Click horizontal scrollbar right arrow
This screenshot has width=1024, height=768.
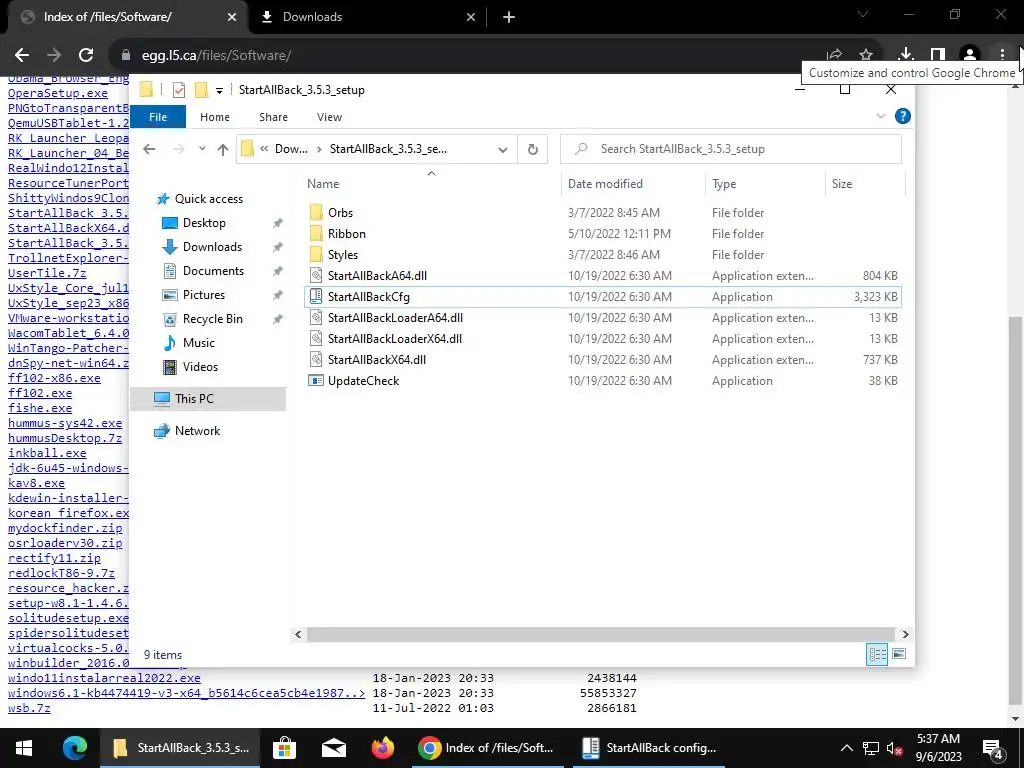(905, 634)
